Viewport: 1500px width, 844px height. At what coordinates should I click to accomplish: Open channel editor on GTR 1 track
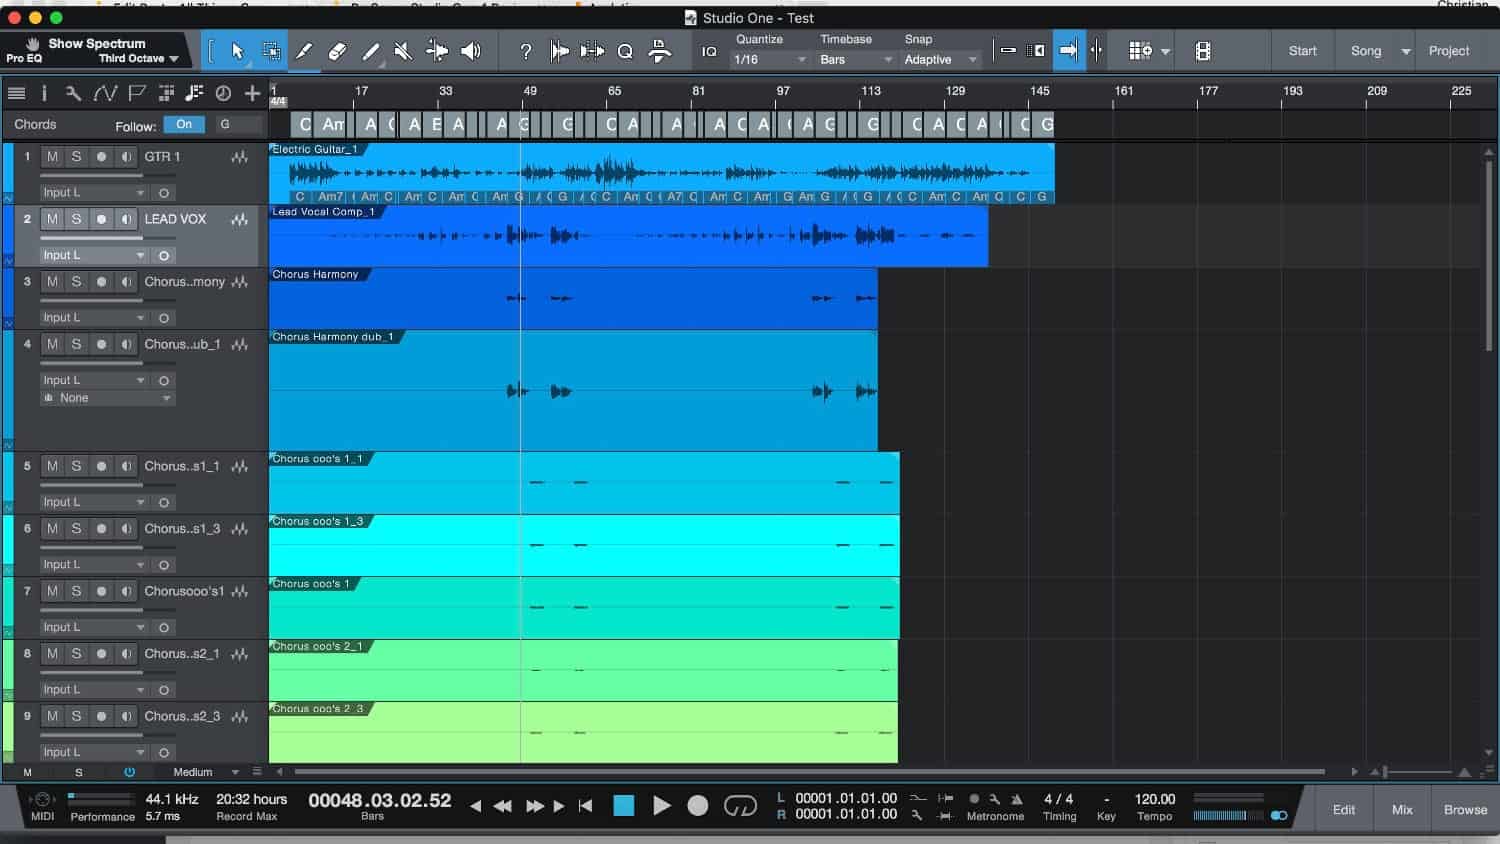240,157
